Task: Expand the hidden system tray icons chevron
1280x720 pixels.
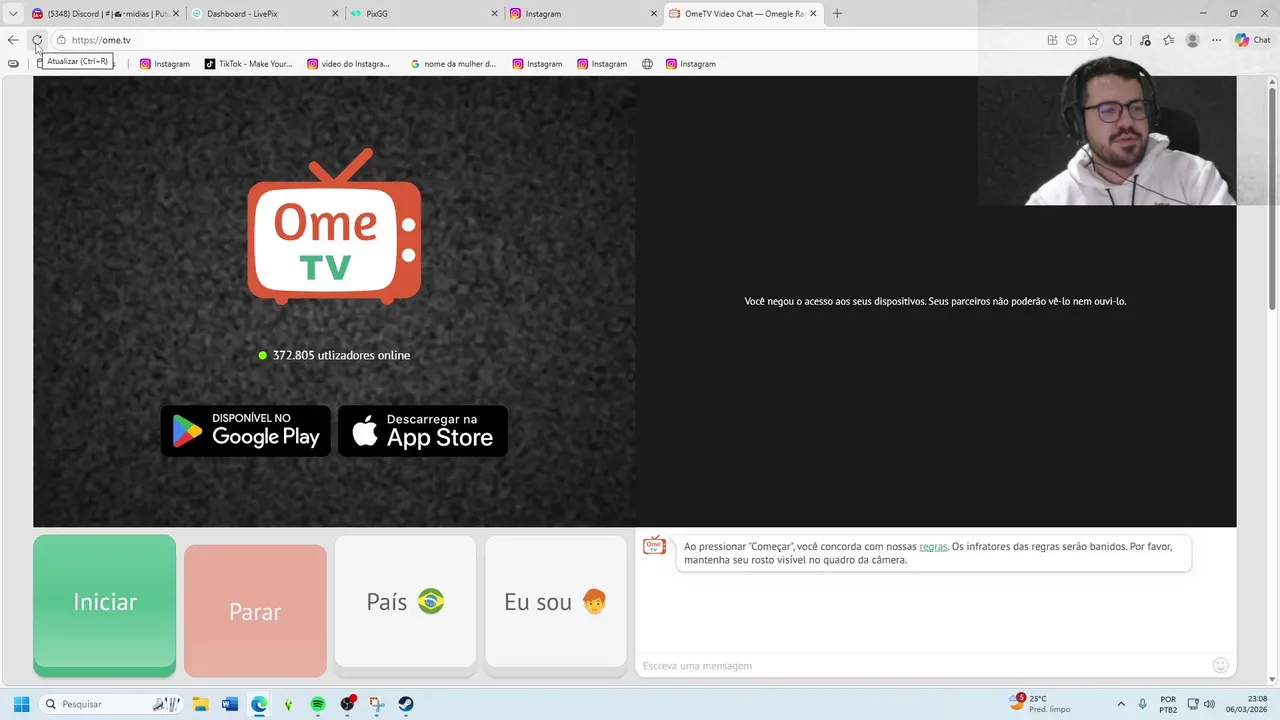Action: [x=1121, y=704]
